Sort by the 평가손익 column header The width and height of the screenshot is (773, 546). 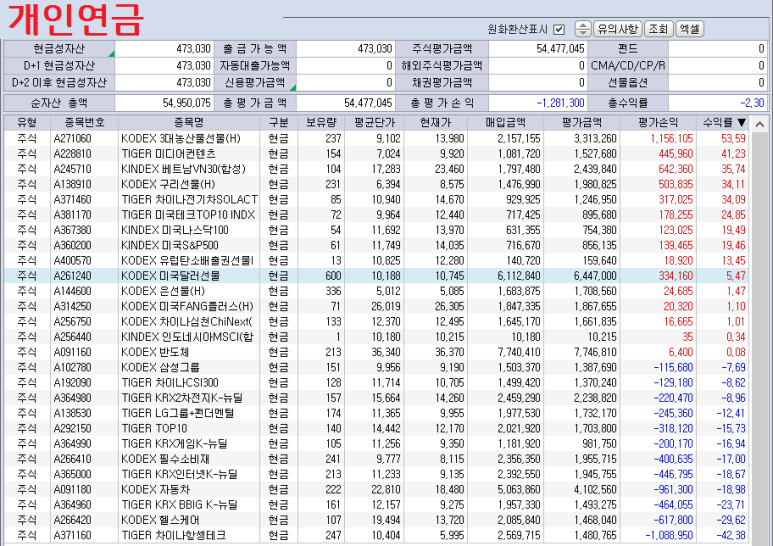658,122
